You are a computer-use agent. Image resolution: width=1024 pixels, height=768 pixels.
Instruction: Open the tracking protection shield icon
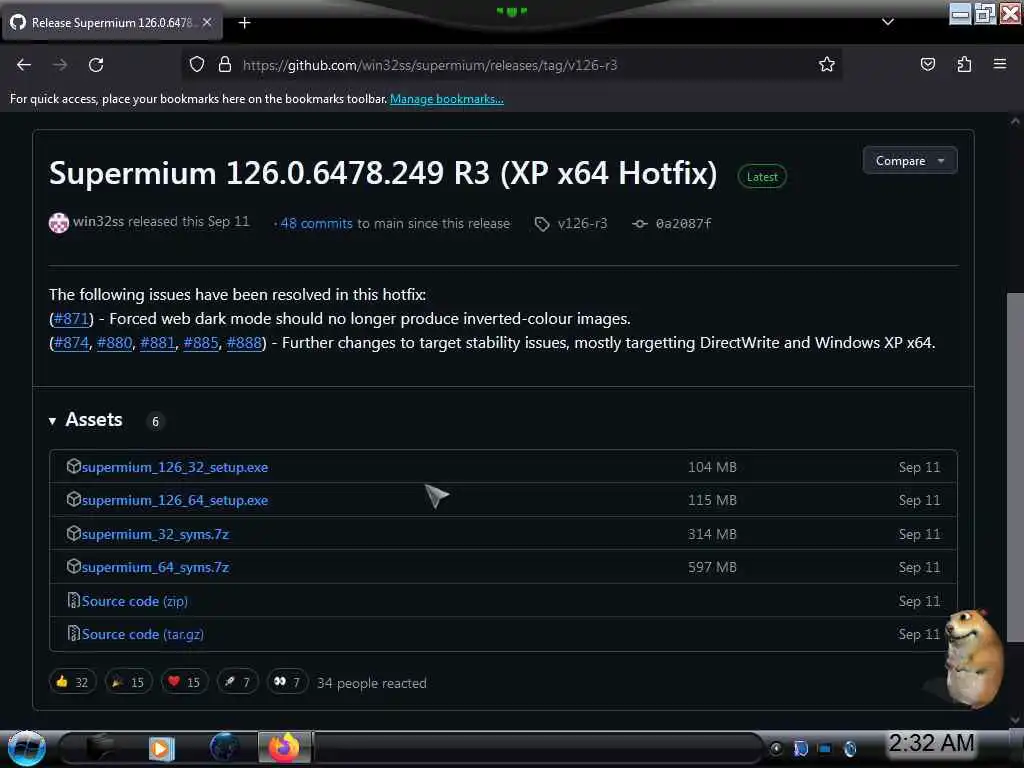tap(197, 65)
